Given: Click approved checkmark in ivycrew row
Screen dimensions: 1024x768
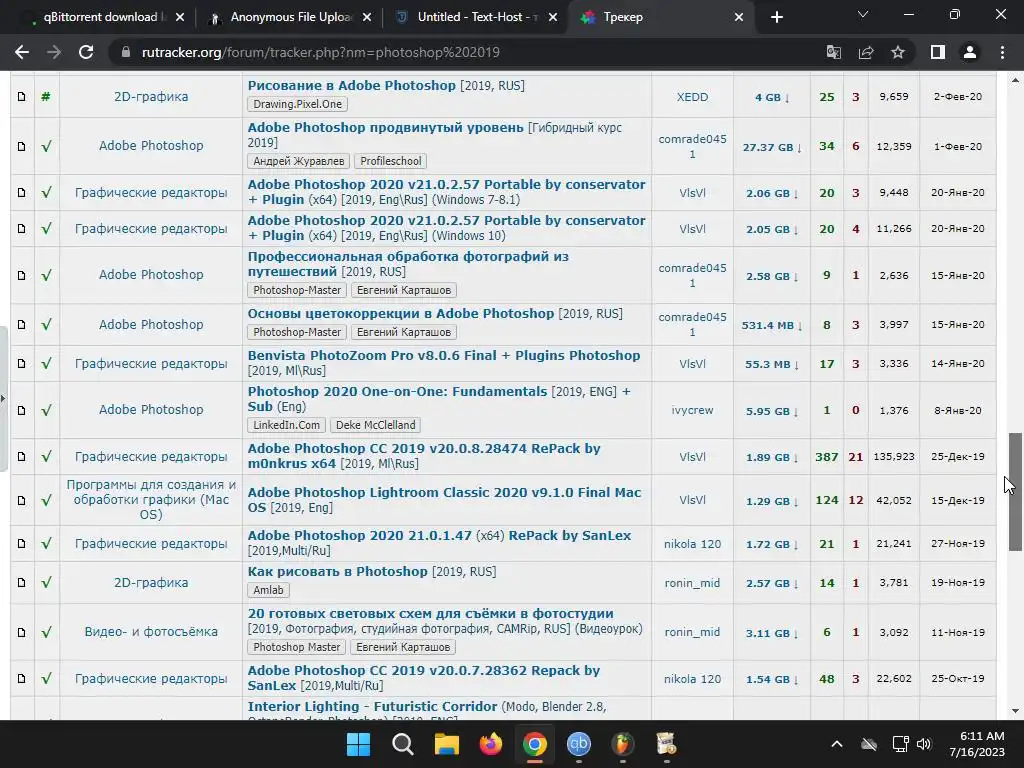Looking at the screenshot, I should [x=46, y=410].
